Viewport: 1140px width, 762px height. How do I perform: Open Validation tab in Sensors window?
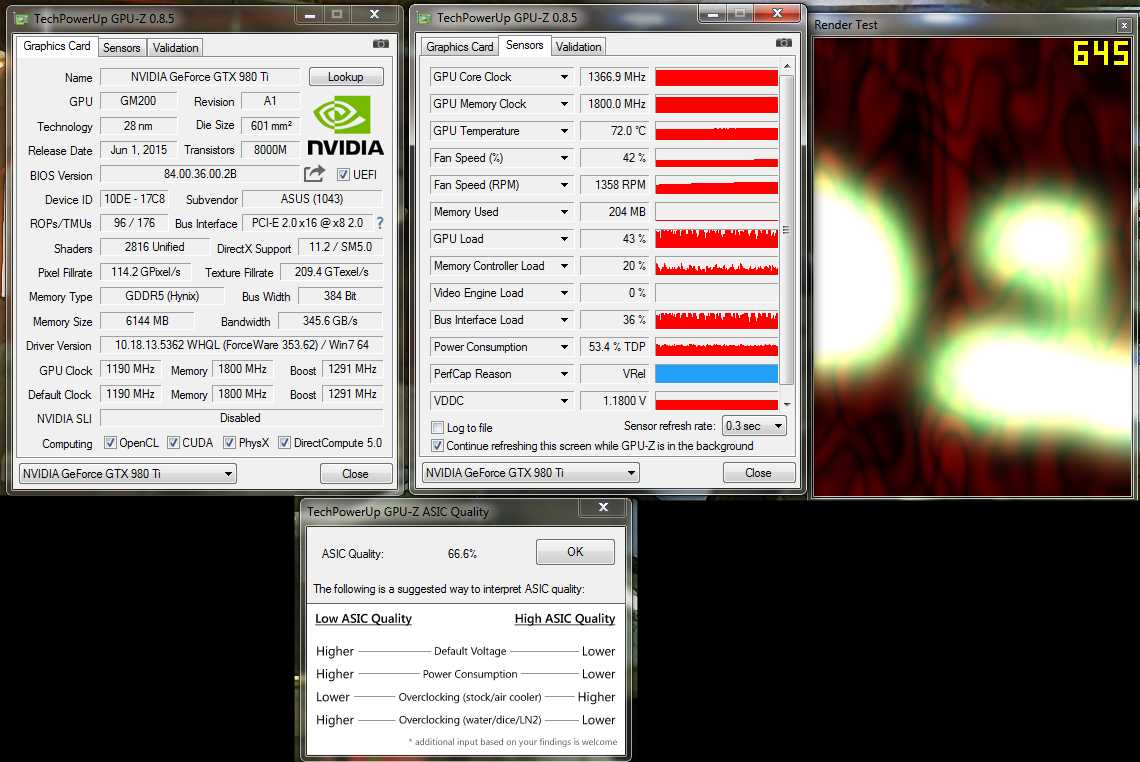pyautogui.click(x=579, y=47)
